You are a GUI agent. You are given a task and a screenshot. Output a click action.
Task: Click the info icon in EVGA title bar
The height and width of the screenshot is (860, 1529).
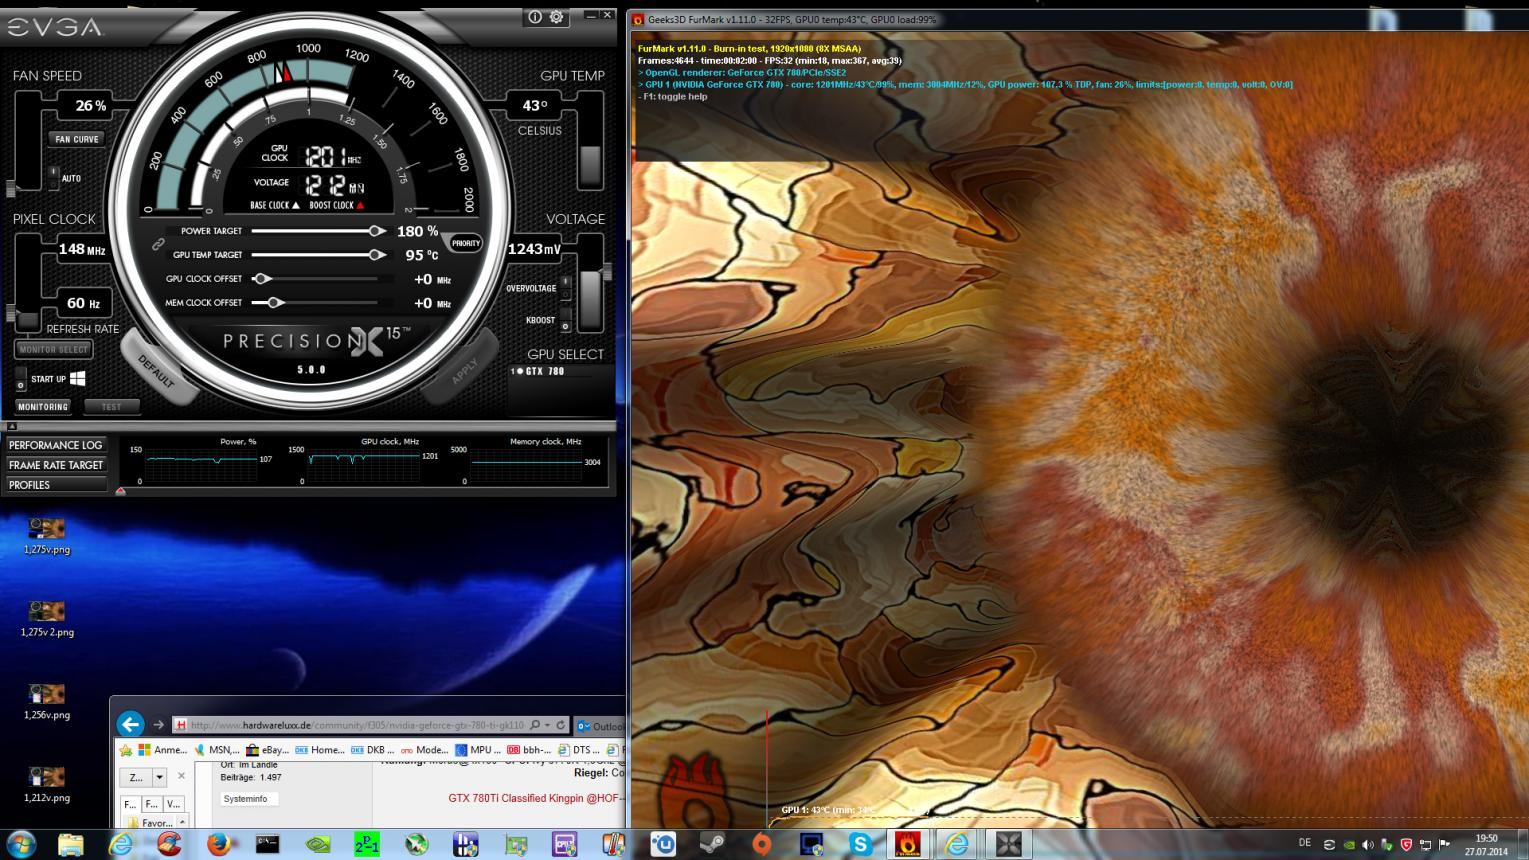(535, 17)
